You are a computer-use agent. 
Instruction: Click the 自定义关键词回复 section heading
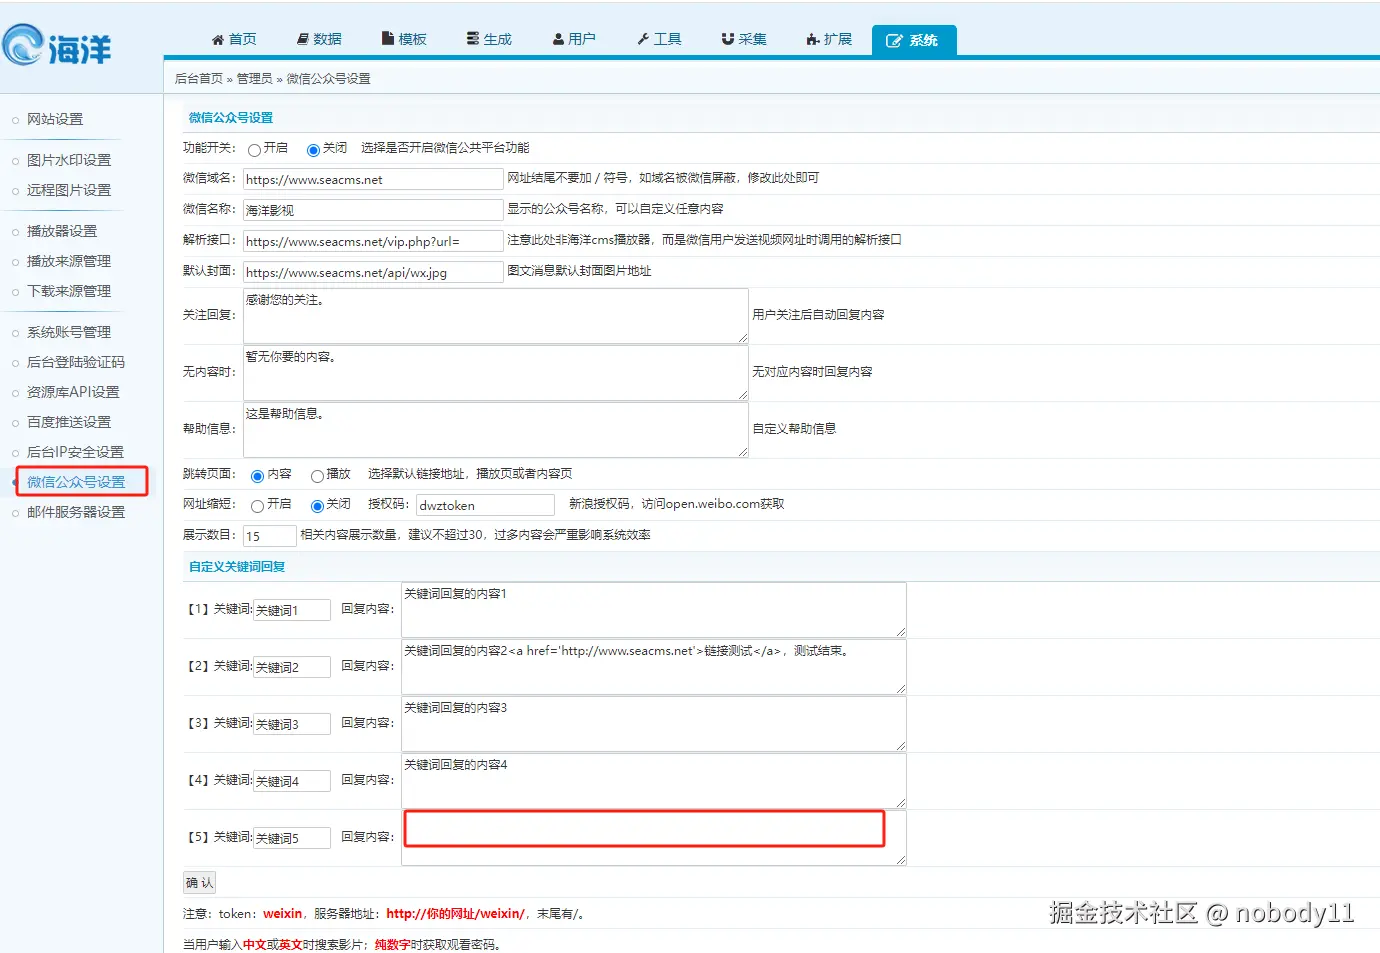pos(237,567)
